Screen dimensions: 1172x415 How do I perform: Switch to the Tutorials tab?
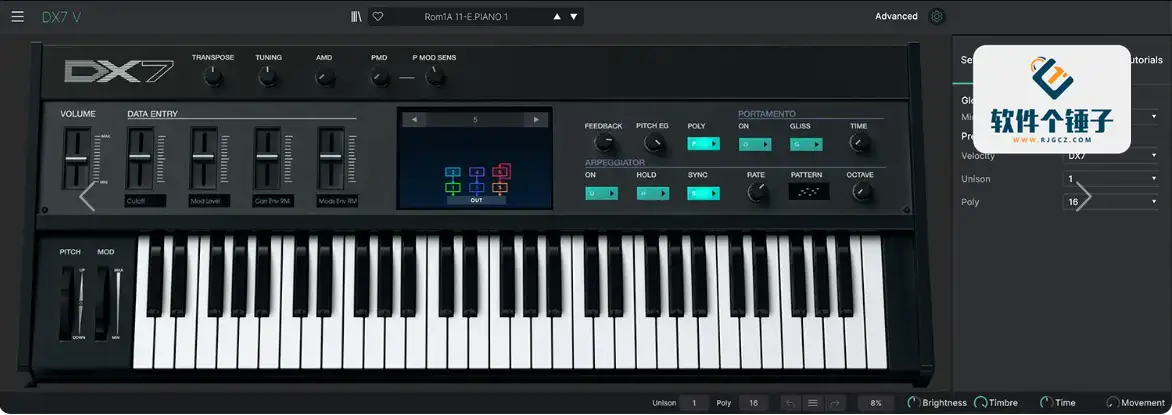coord(1147,60)
